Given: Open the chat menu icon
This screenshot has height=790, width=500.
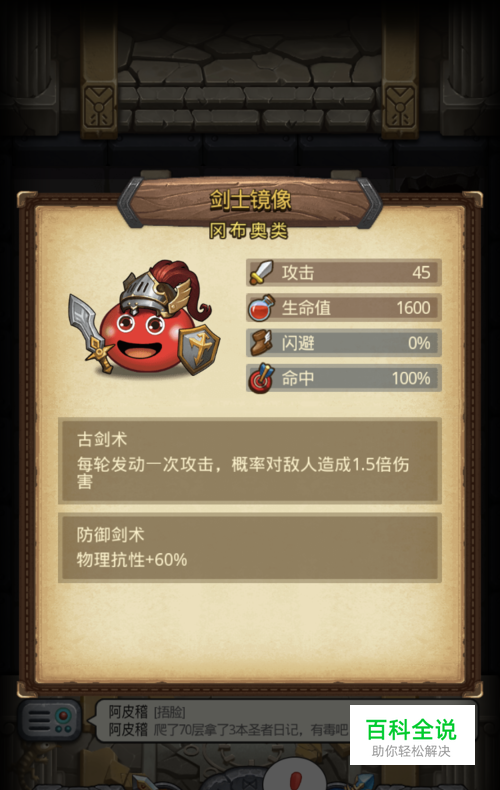Looking at the screenshot, I should pos(50,720).
